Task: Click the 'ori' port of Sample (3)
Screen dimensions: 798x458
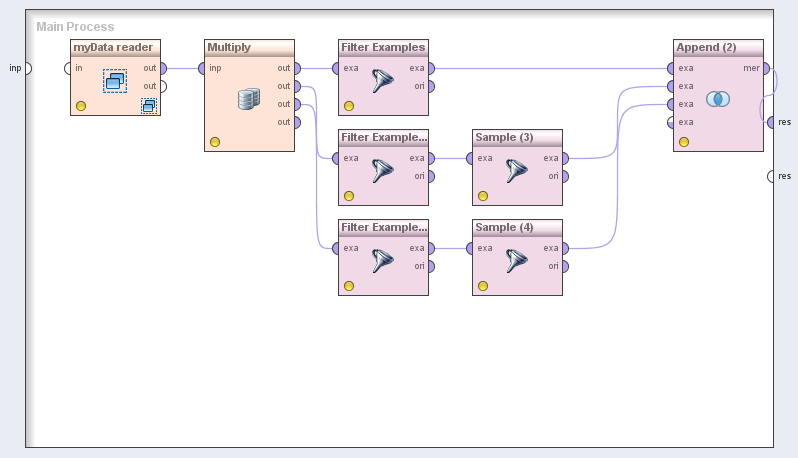Action: point(565,176)
